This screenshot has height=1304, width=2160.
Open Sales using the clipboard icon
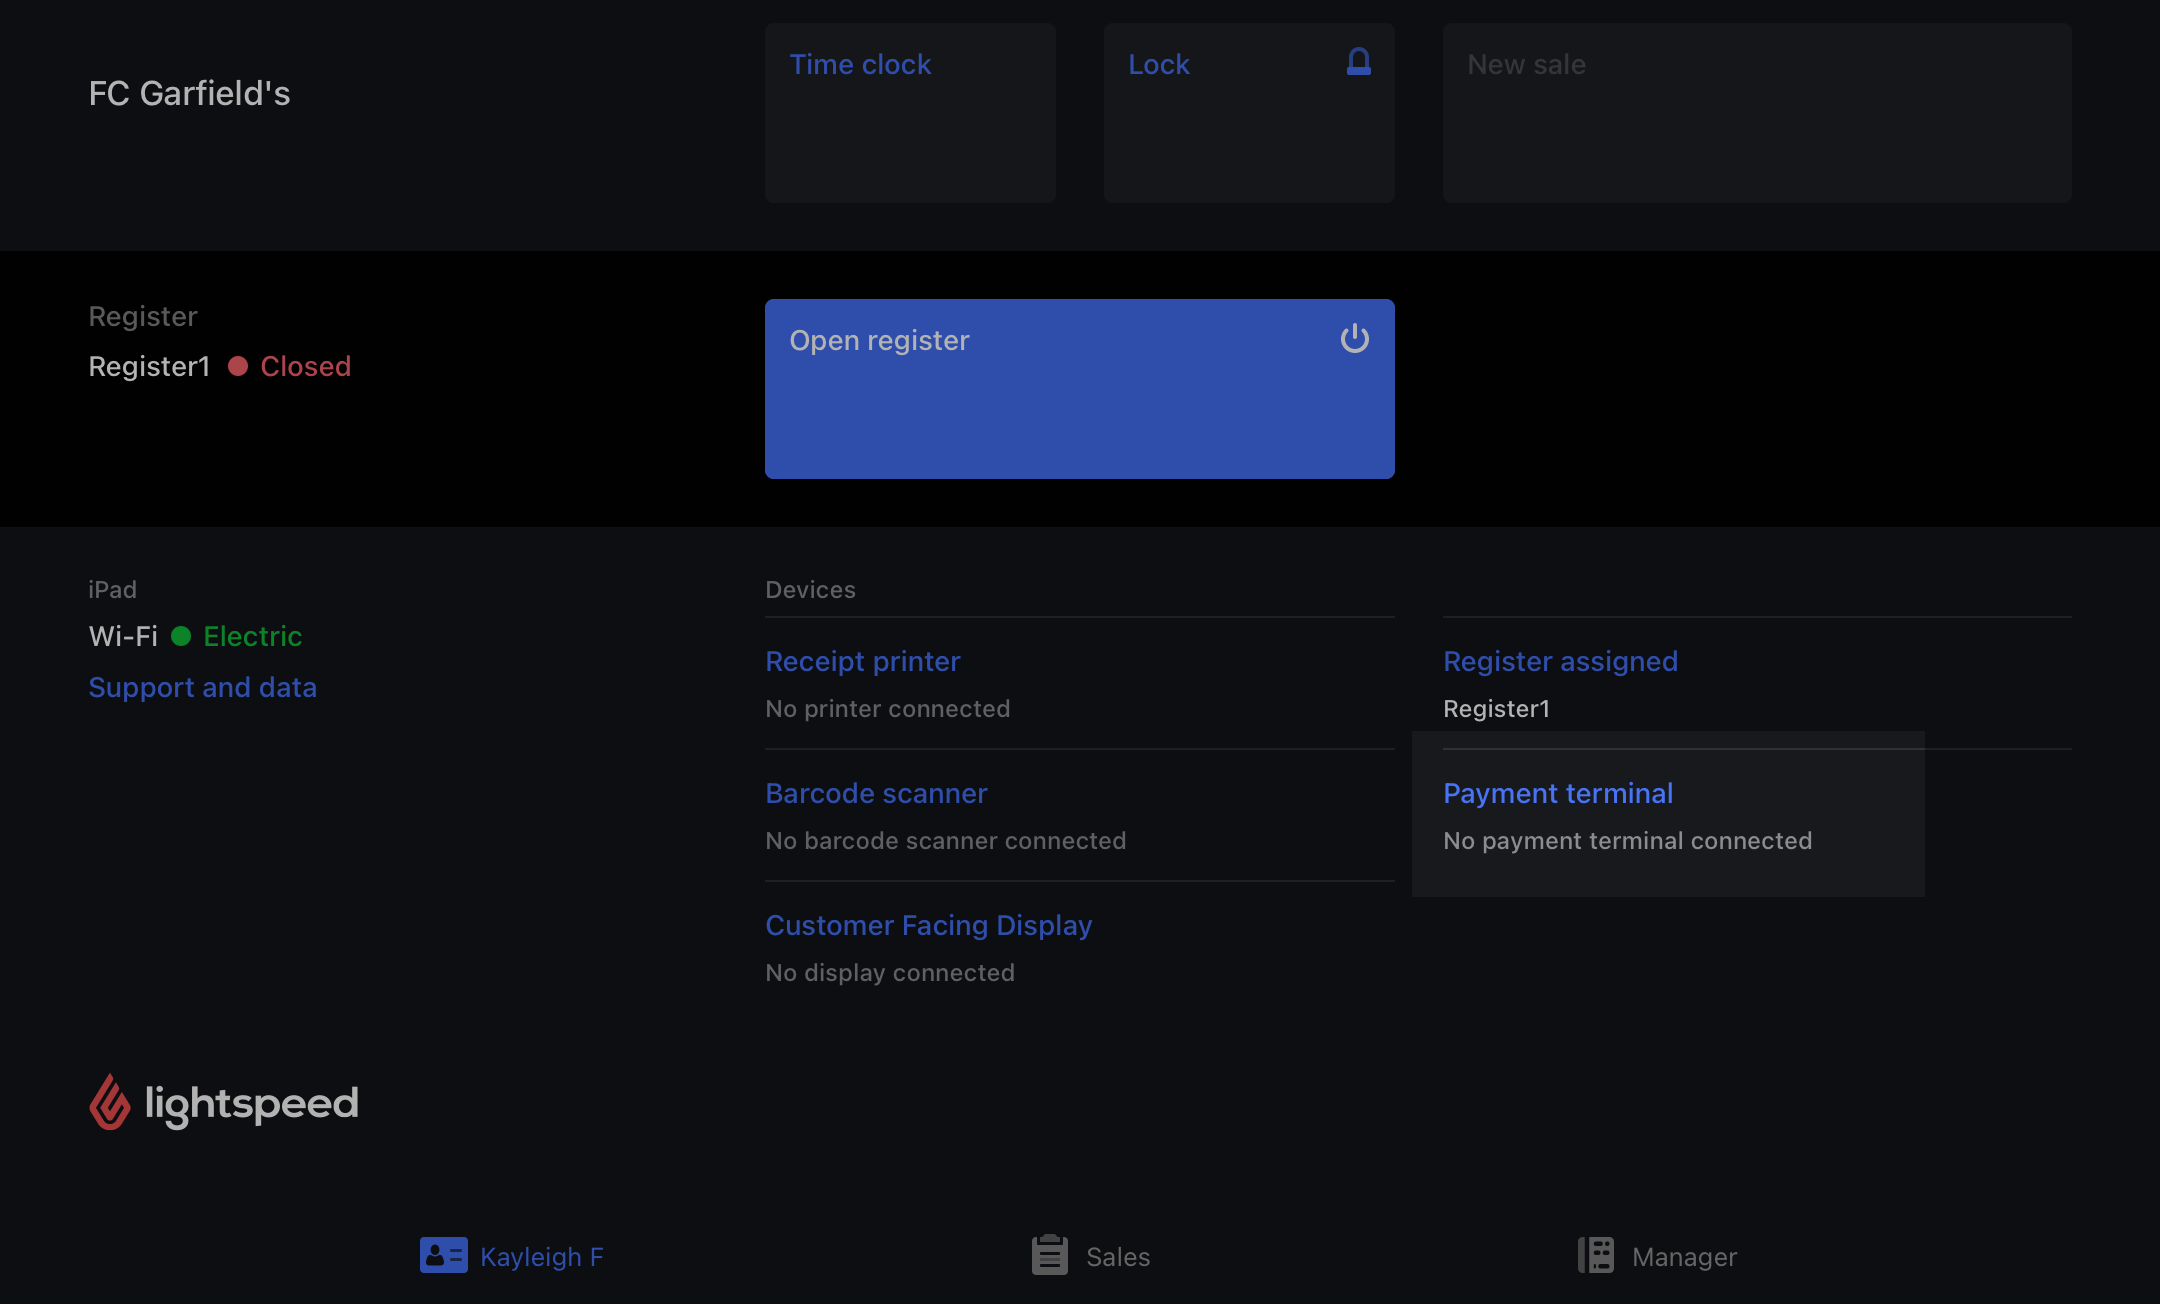1048,1255
